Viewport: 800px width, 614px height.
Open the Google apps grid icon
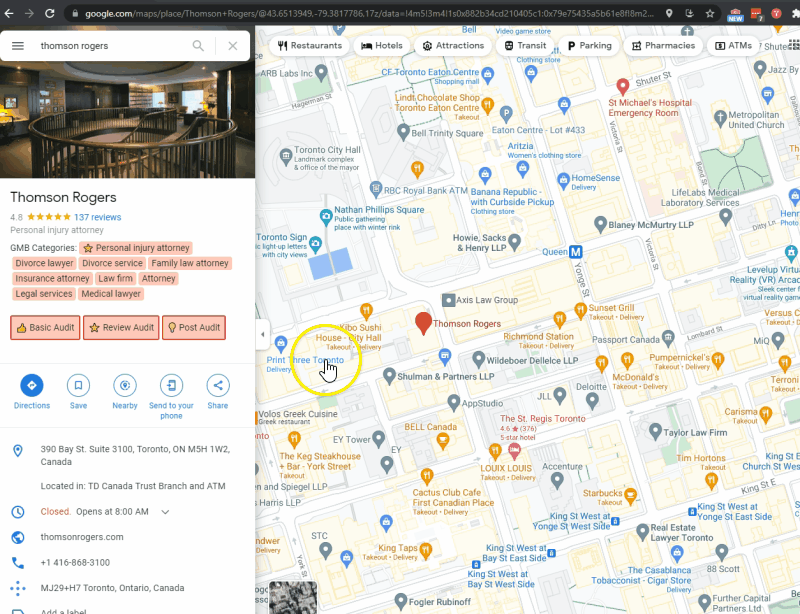794,45
